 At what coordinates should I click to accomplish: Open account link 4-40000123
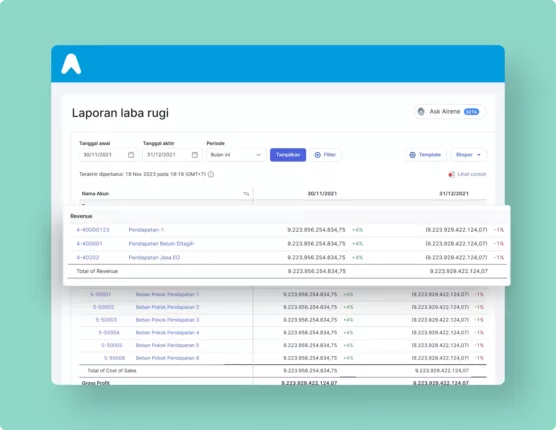93,230
